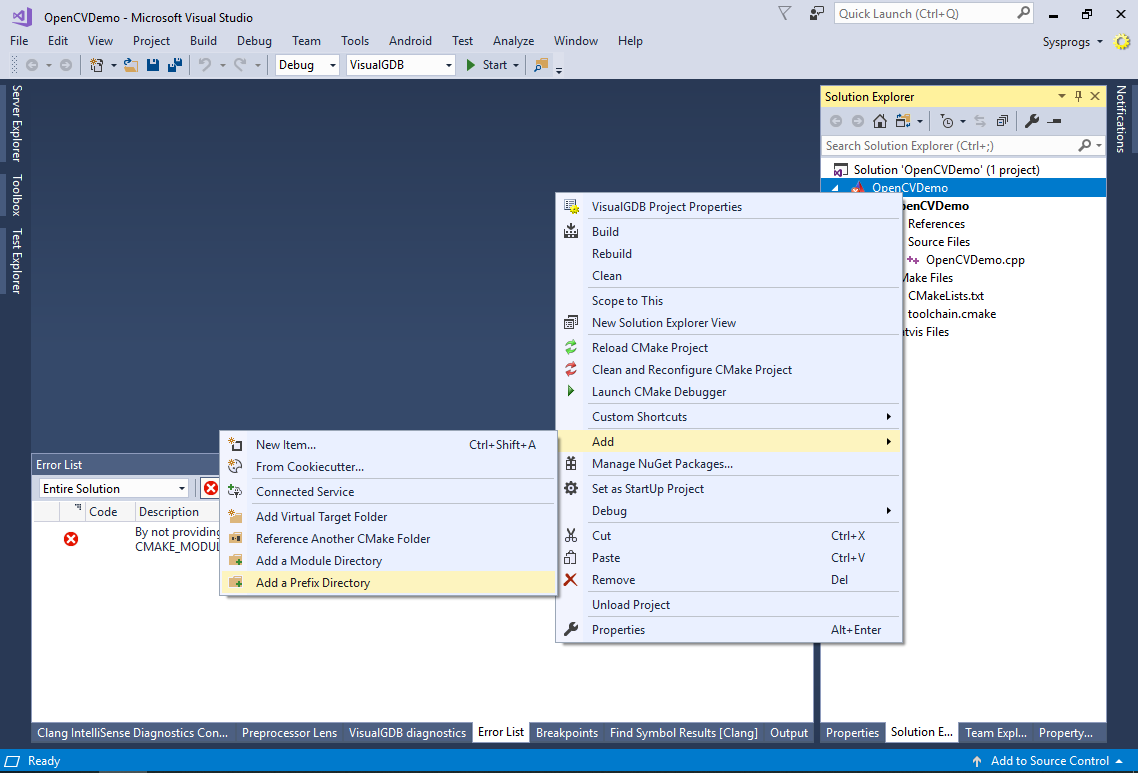Click the Navigate Backward toolbar icon

click(x=32, y=65)
